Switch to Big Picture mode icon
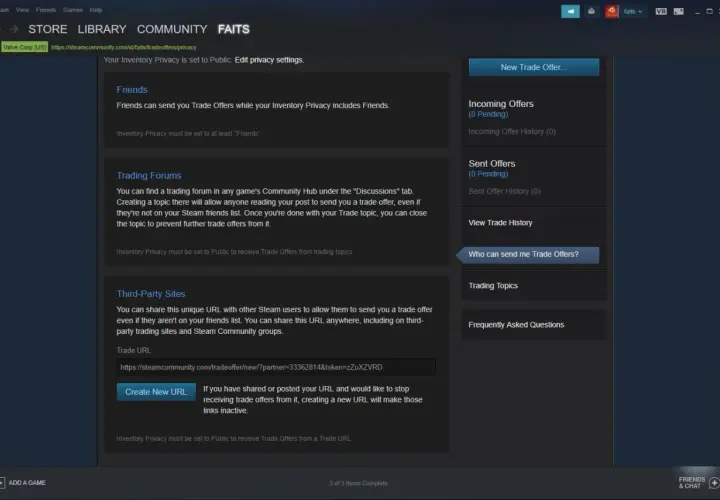720x500 pixels. click(679, 11)
